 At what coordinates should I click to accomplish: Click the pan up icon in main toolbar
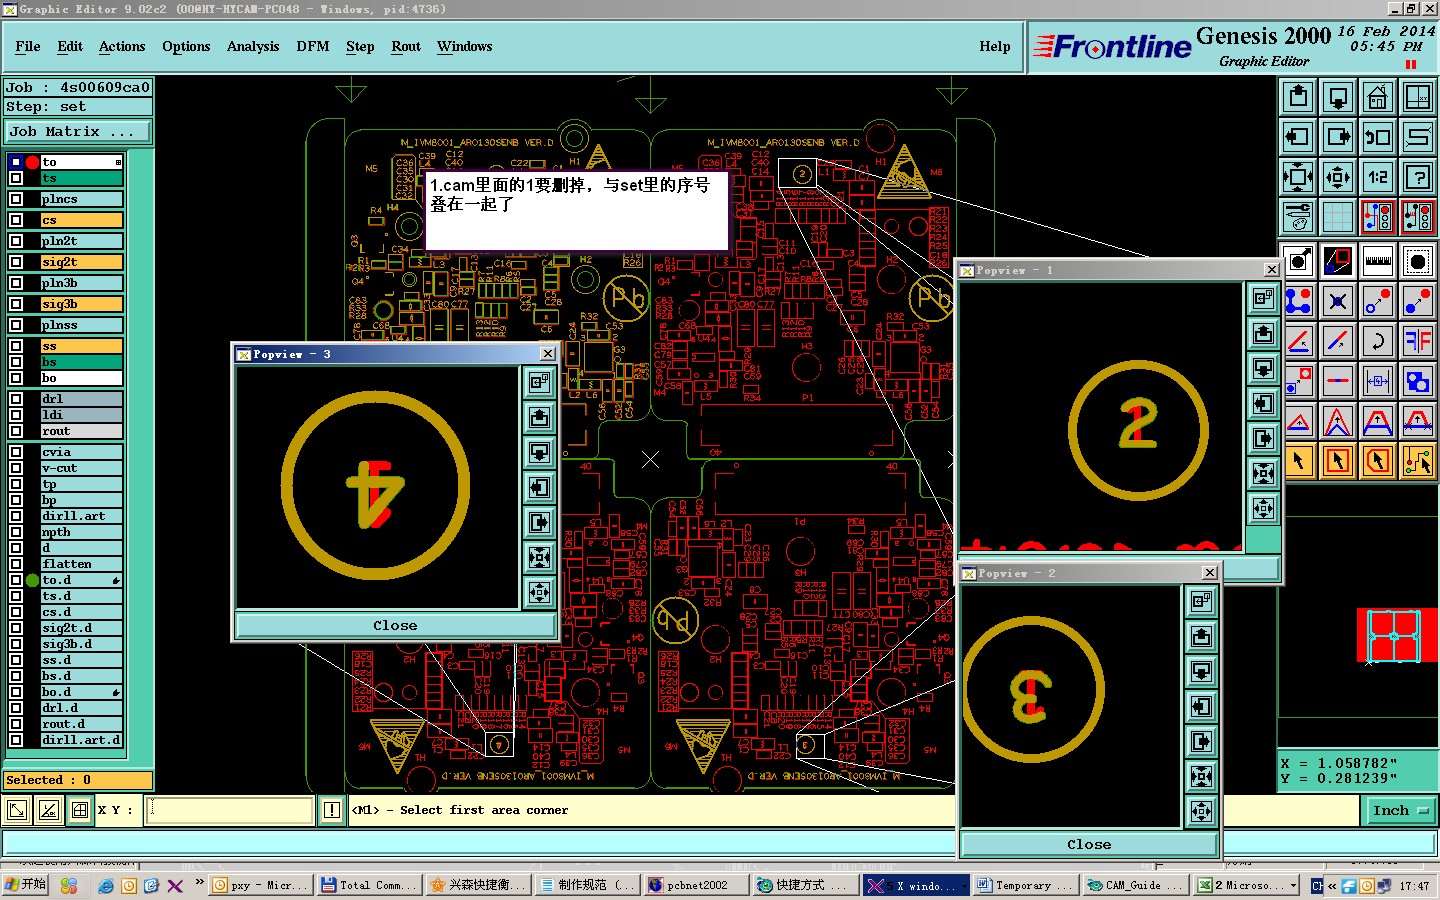(x=1298, y=97)
